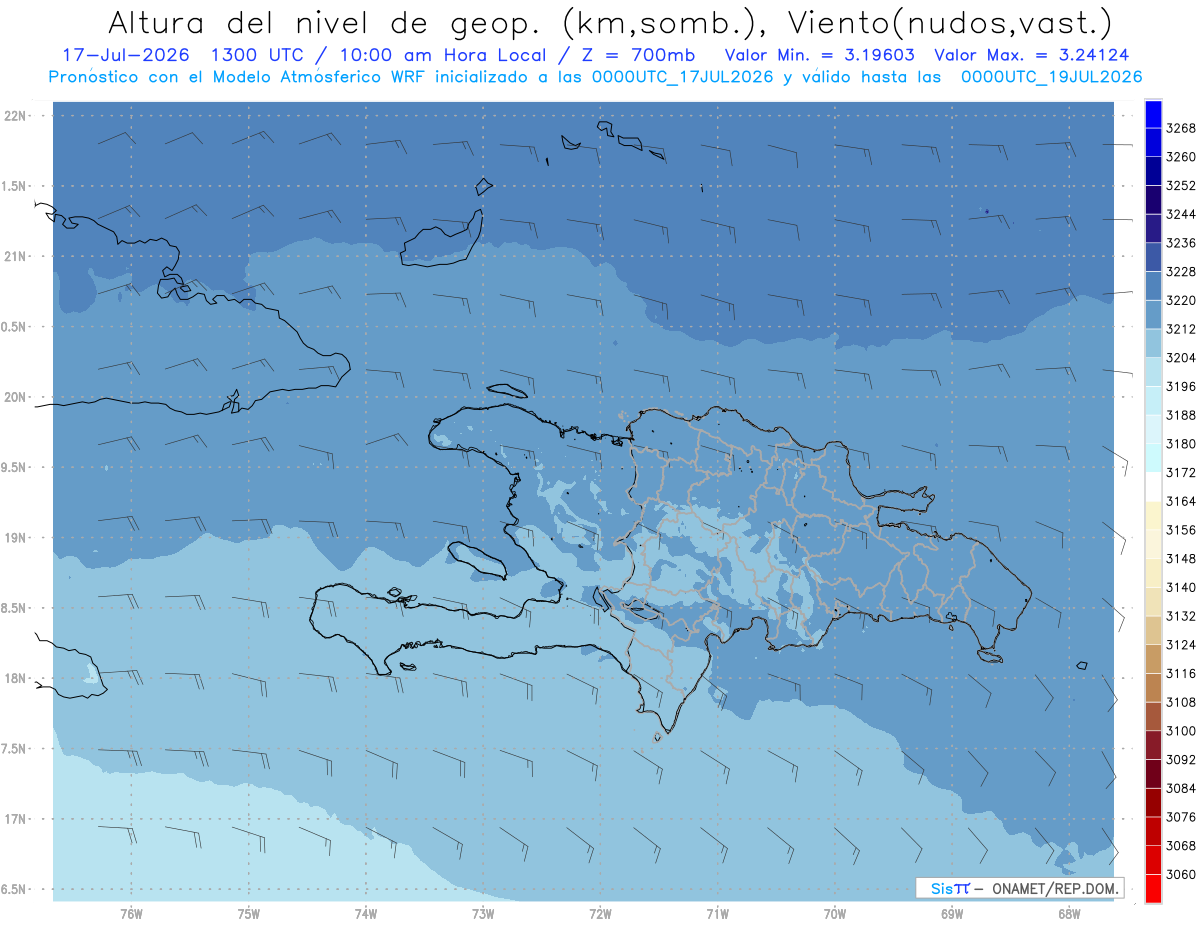This screenshot has width=1200, height=927.
Task: Click the '3236' color bar label
Action: (1181, 243)
